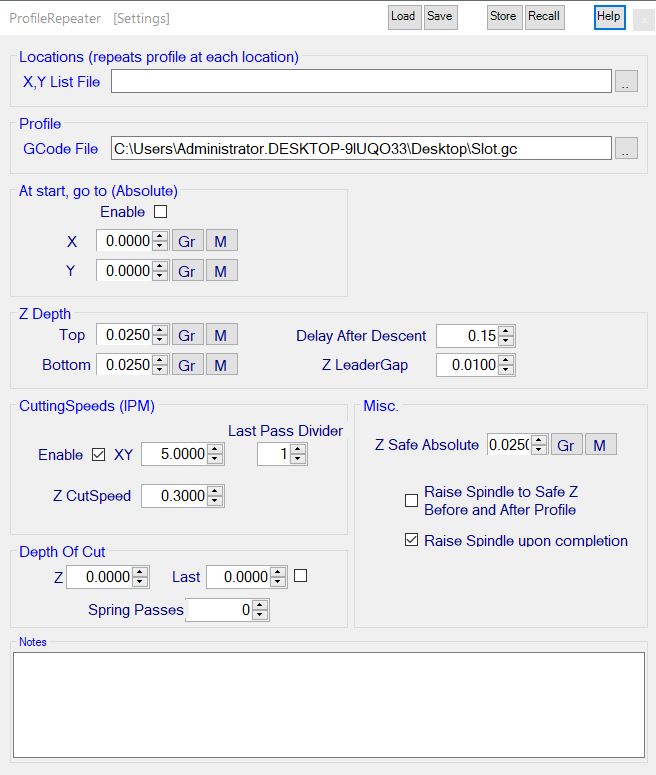Click Gr button for Z Depth Top
This screenshot has width=656, height=775.
coord(187,335)
